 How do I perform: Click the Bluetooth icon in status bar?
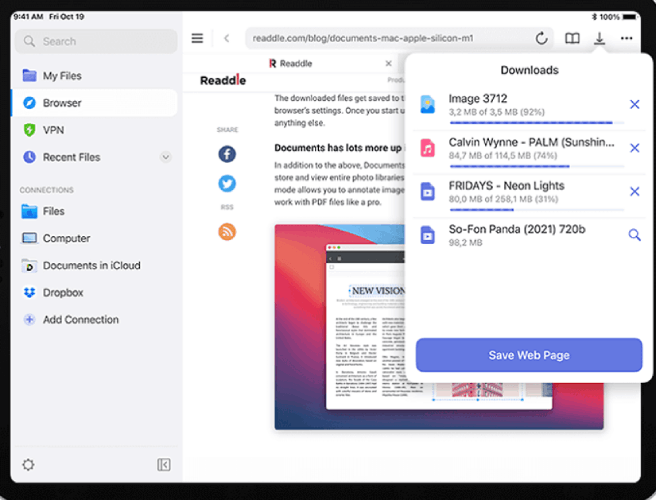(594, 17)
